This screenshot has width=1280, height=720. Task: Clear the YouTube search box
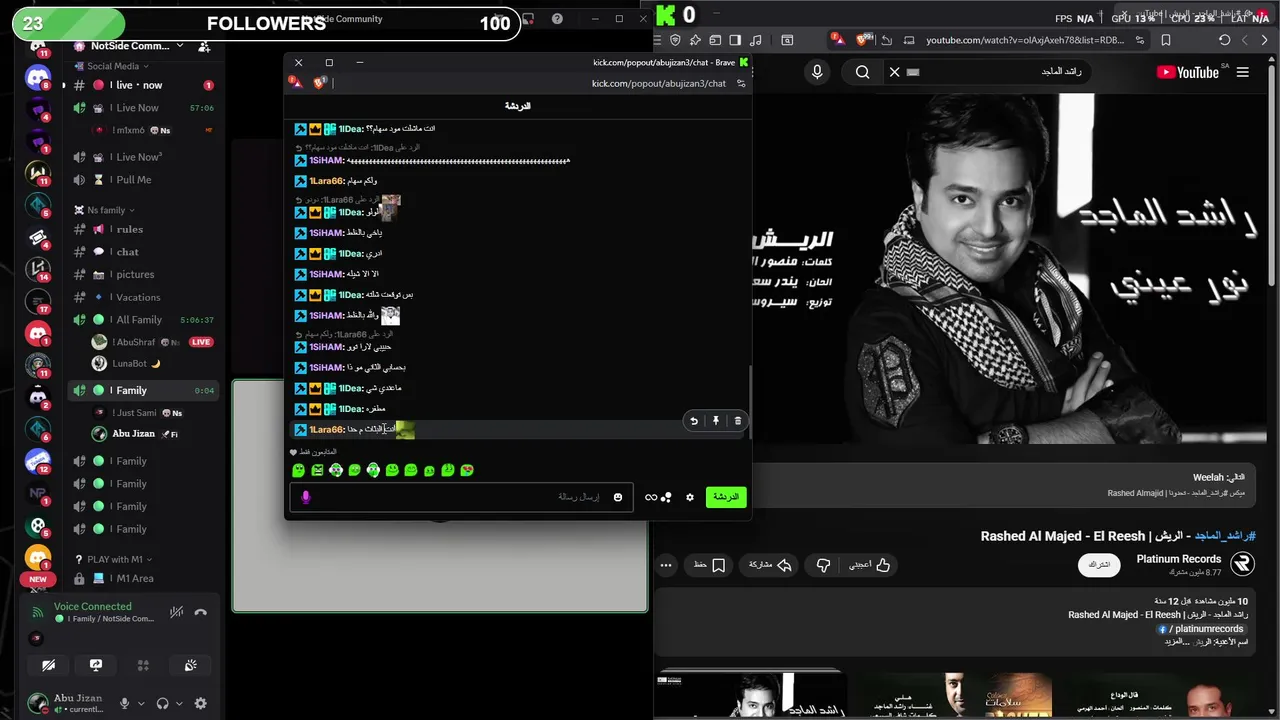point(895,72)
